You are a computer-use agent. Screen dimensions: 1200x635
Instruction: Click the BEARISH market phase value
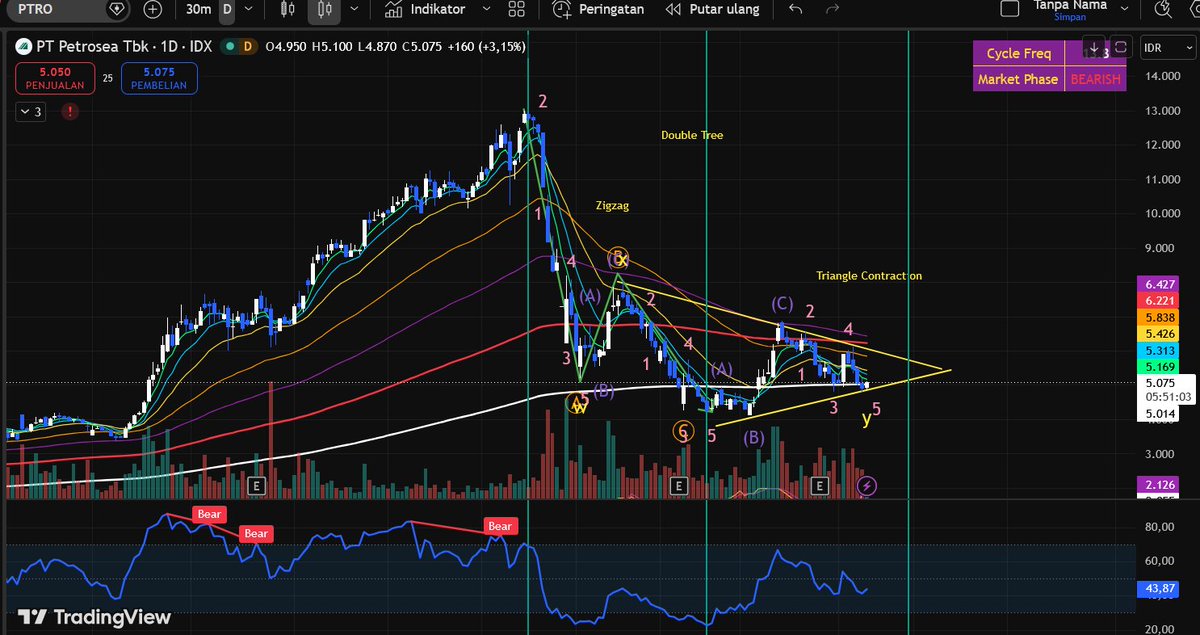pos(1095,79)
